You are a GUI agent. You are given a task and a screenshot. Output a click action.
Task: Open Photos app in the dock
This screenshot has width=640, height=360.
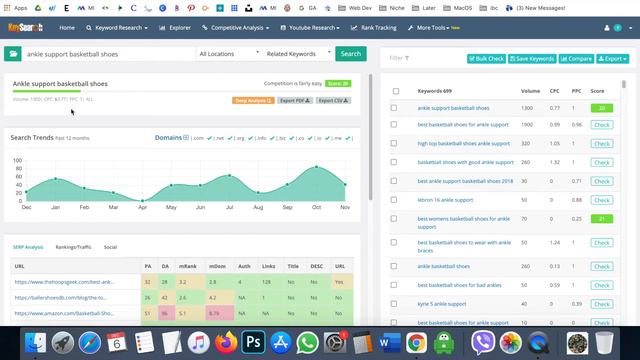[x=511, y=342]
